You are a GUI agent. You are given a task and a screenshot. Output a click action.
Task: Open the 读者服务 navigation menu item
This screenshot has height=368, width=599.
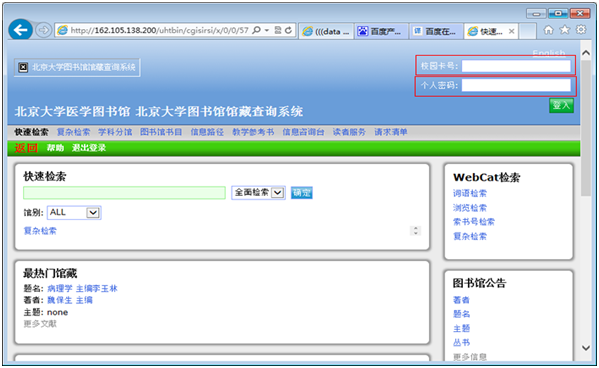(x=349, y=132)
